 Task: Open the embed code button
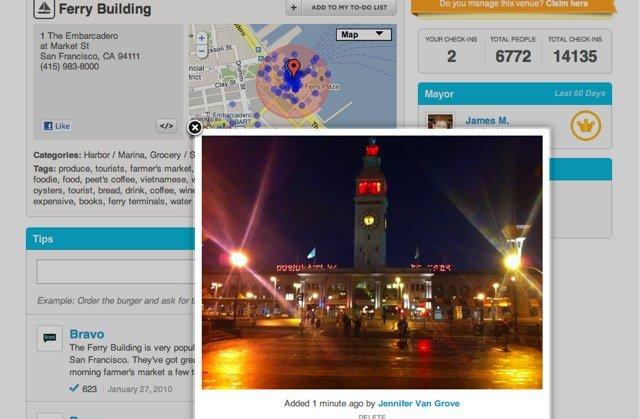point(167,126)
